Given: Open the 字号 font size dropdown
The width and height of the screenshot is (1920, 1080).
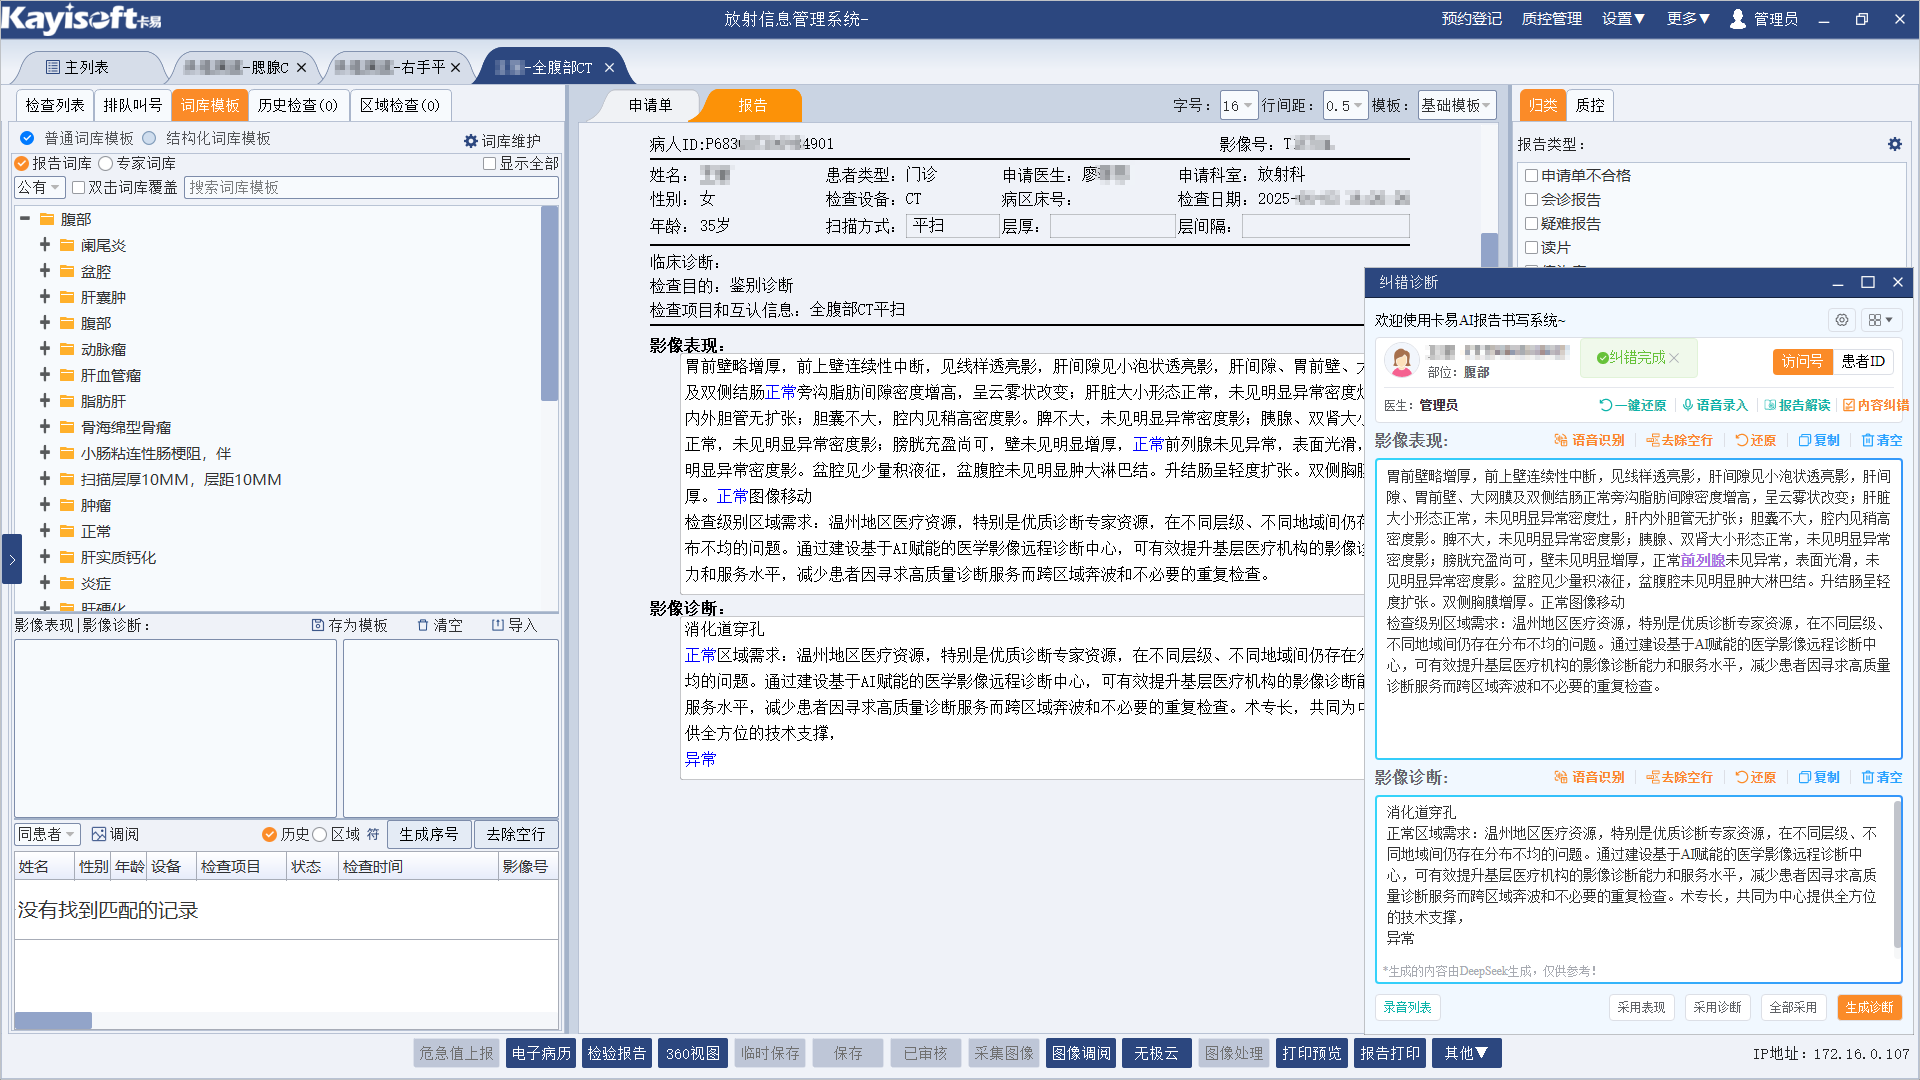Looking at the screenshot, I should pyautogui.click(x=1237, y=105).
